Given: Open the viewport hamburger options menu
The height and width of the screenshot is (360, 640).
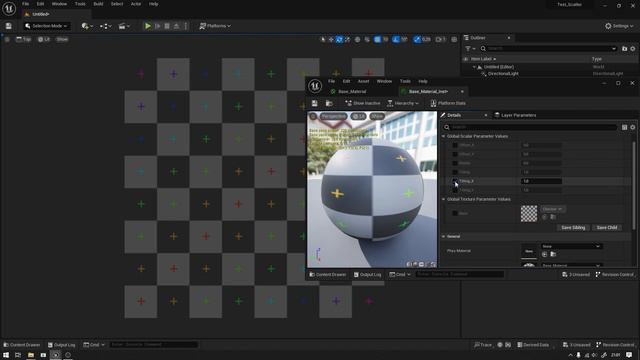Looking at the screenshot, I should pyautogui.click(x=7, y=40).
